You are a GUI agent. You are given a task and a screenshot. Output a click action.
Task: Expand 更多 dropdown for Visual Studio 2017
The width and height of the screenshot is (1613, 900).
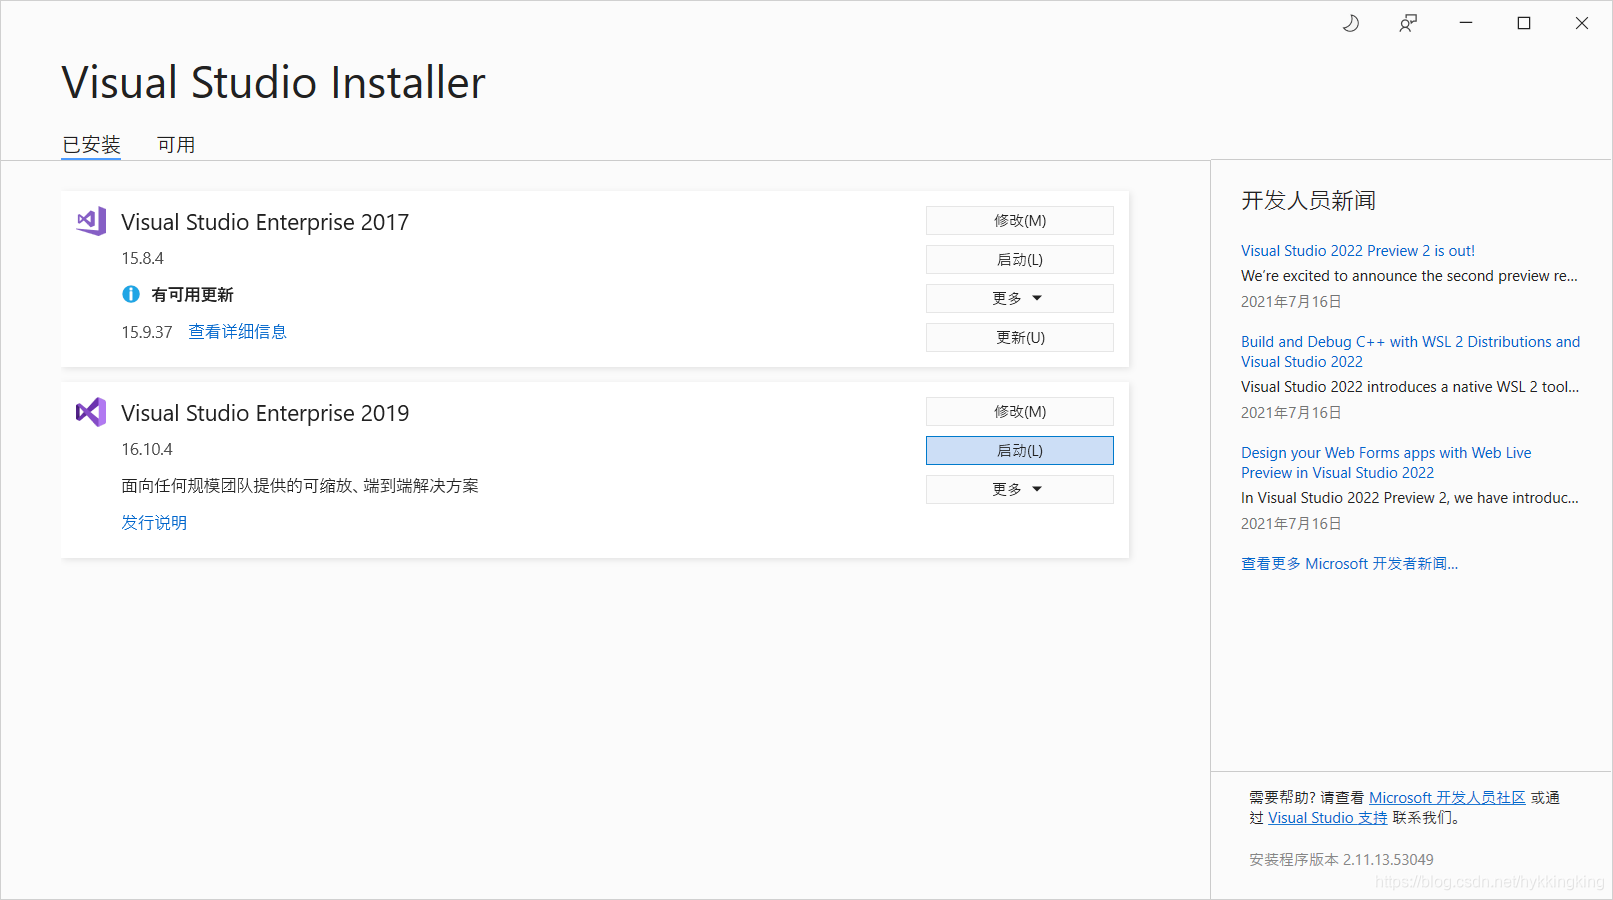click(1020, 298)
